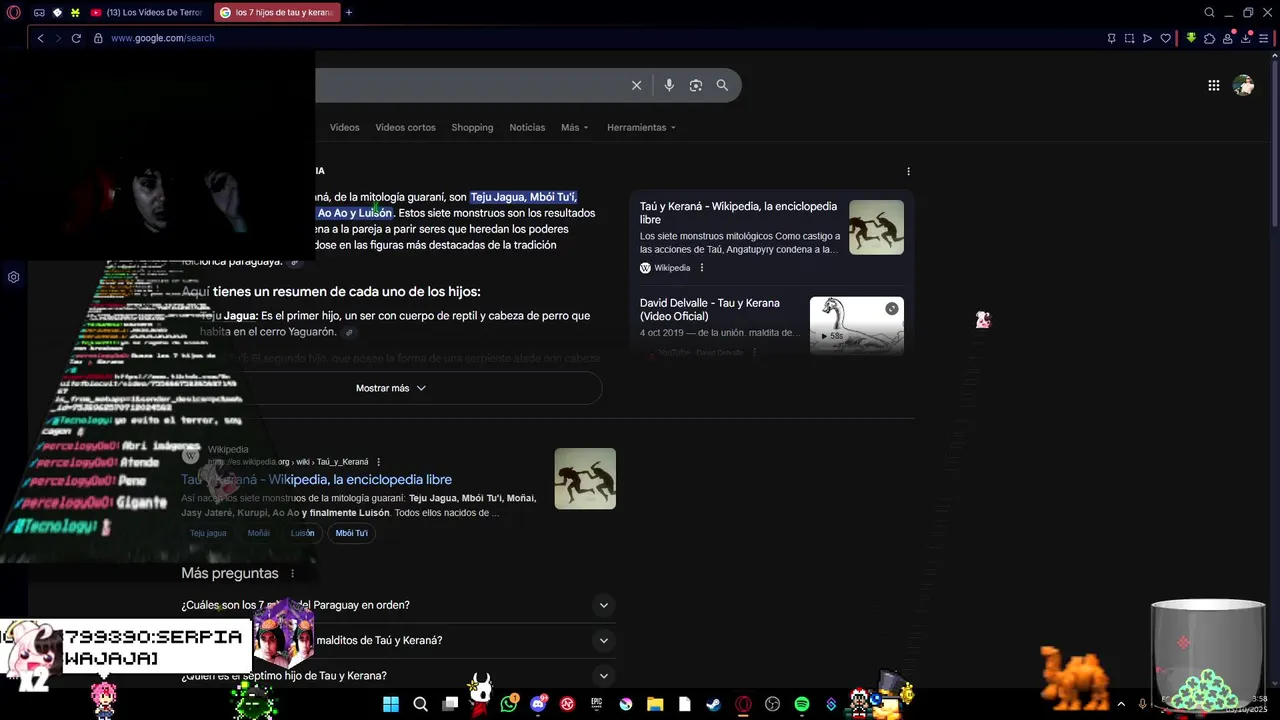This screenshot has width=1280, height=720.
Task: Open the Windows Start button
Action: coord(391,704)
